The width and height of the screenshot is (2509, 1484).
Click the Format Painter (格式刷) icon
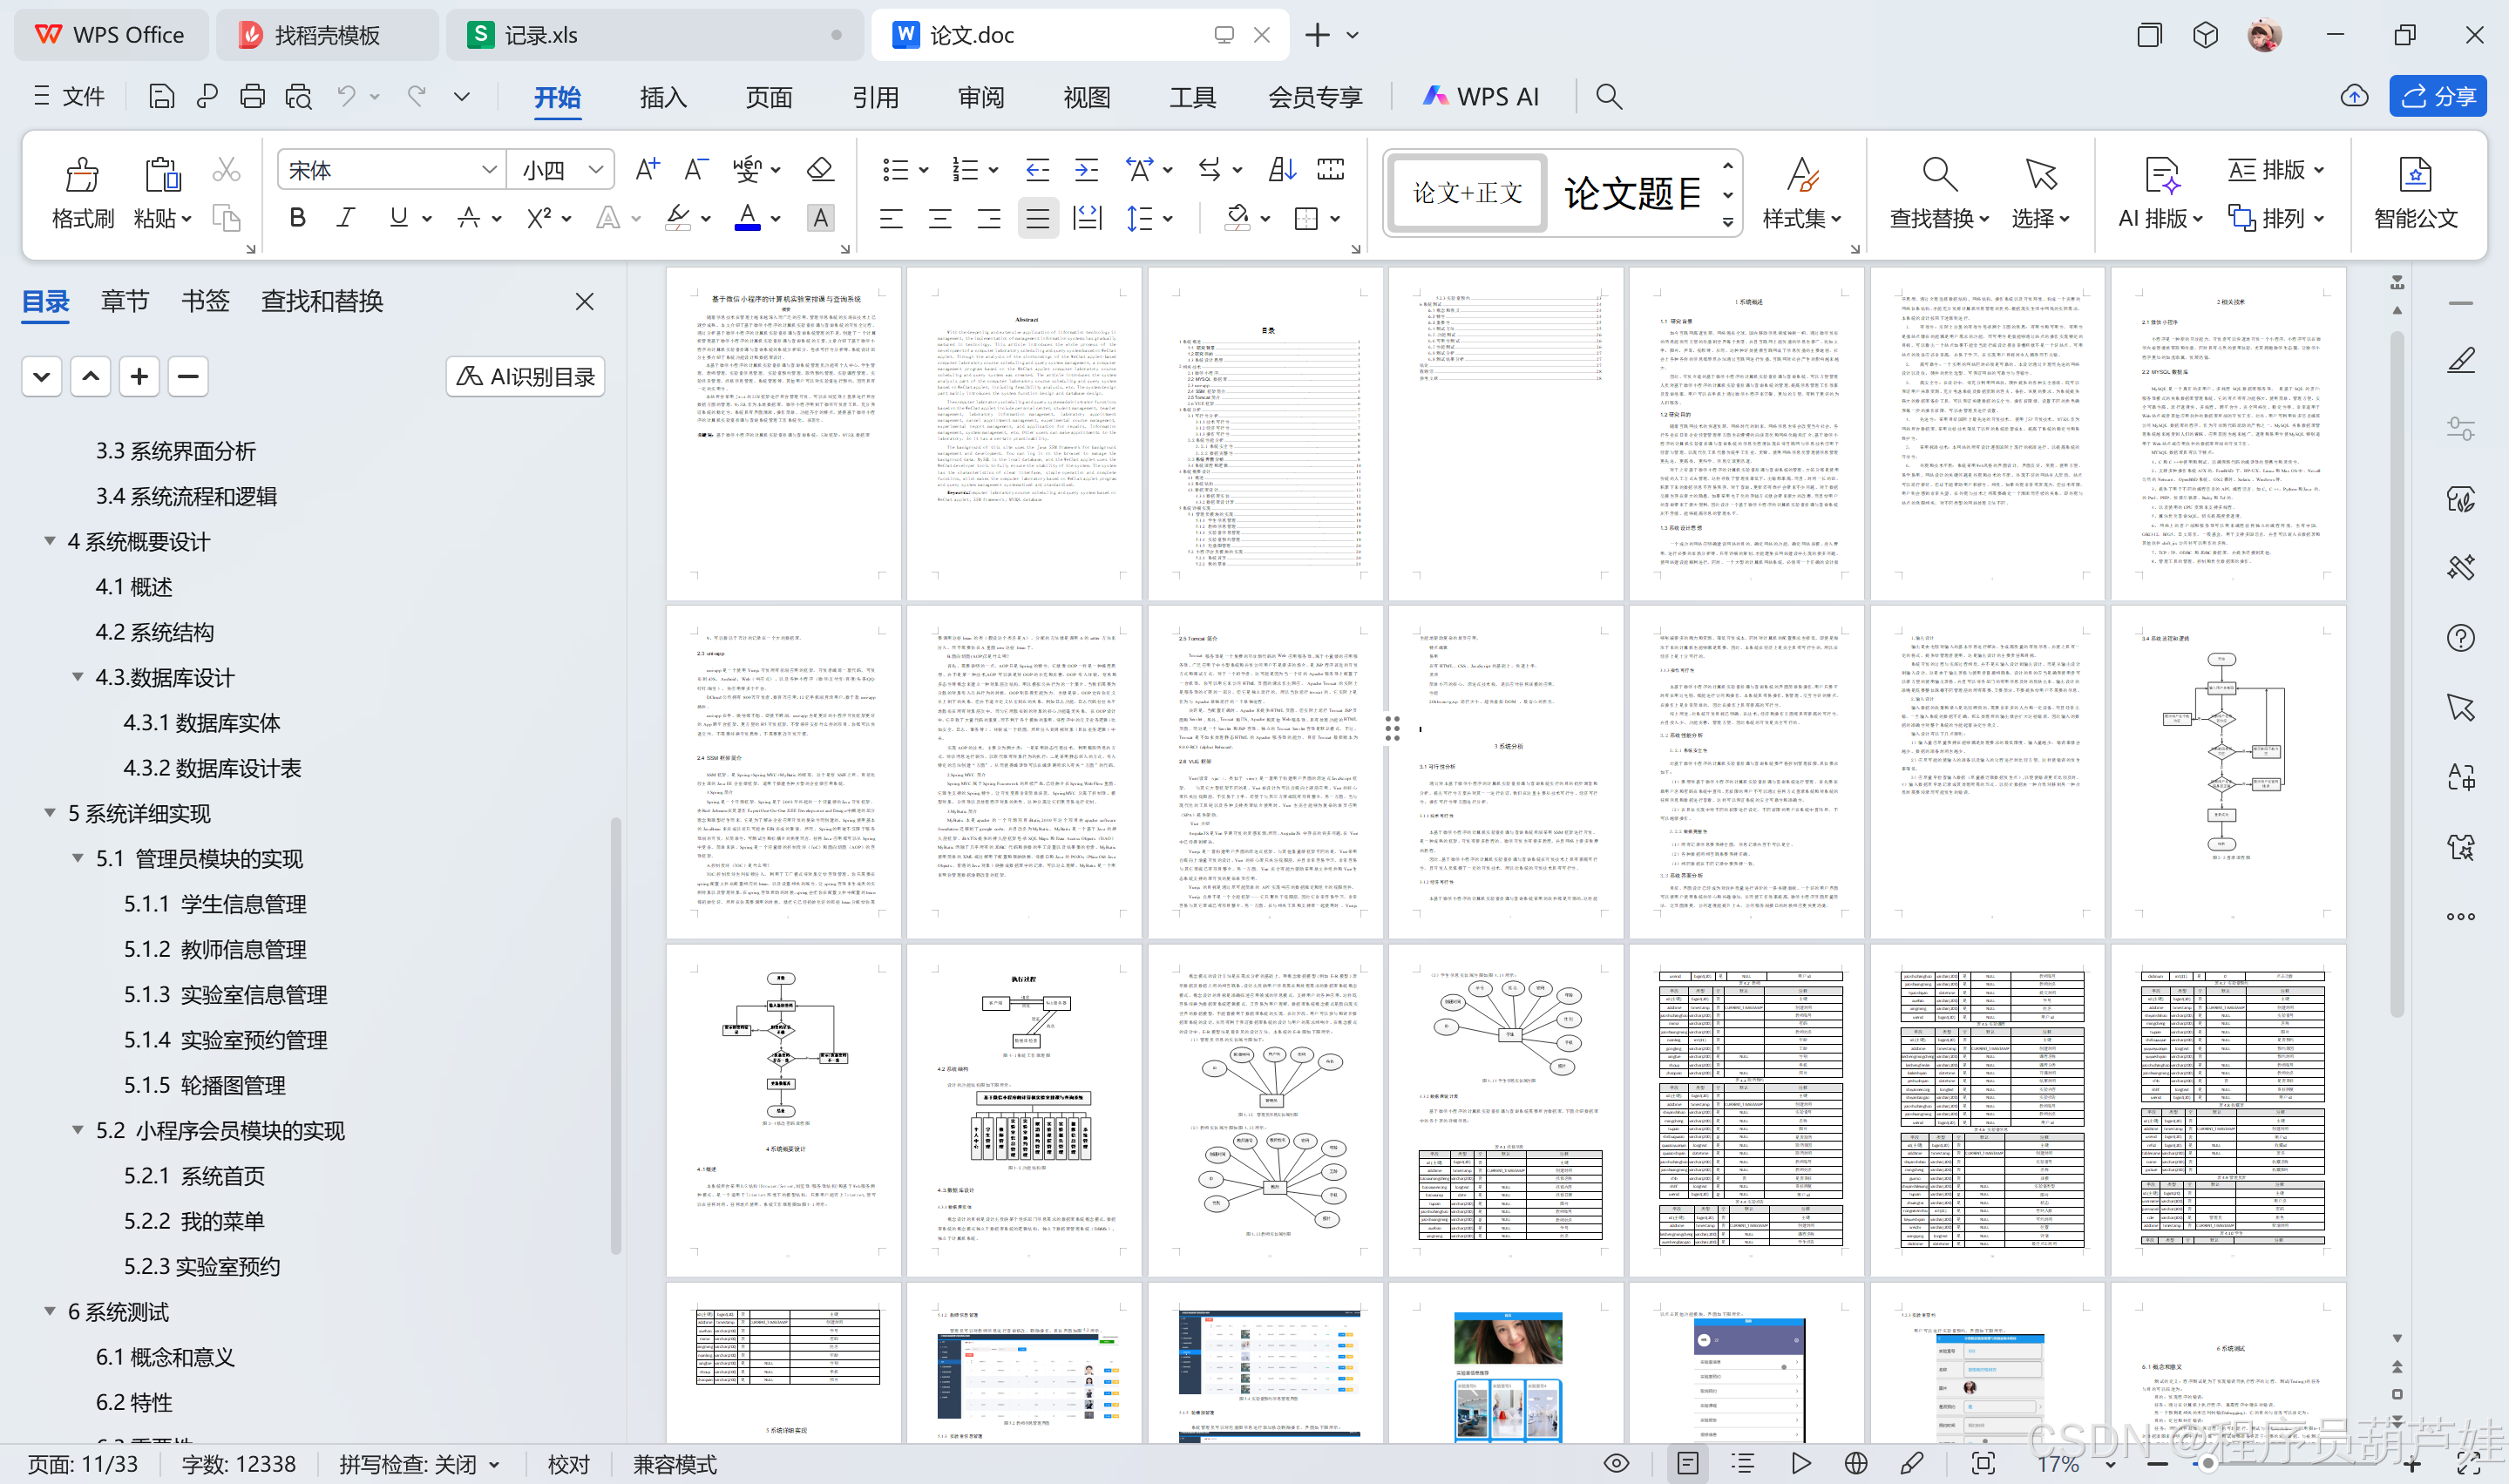[82, 175]
